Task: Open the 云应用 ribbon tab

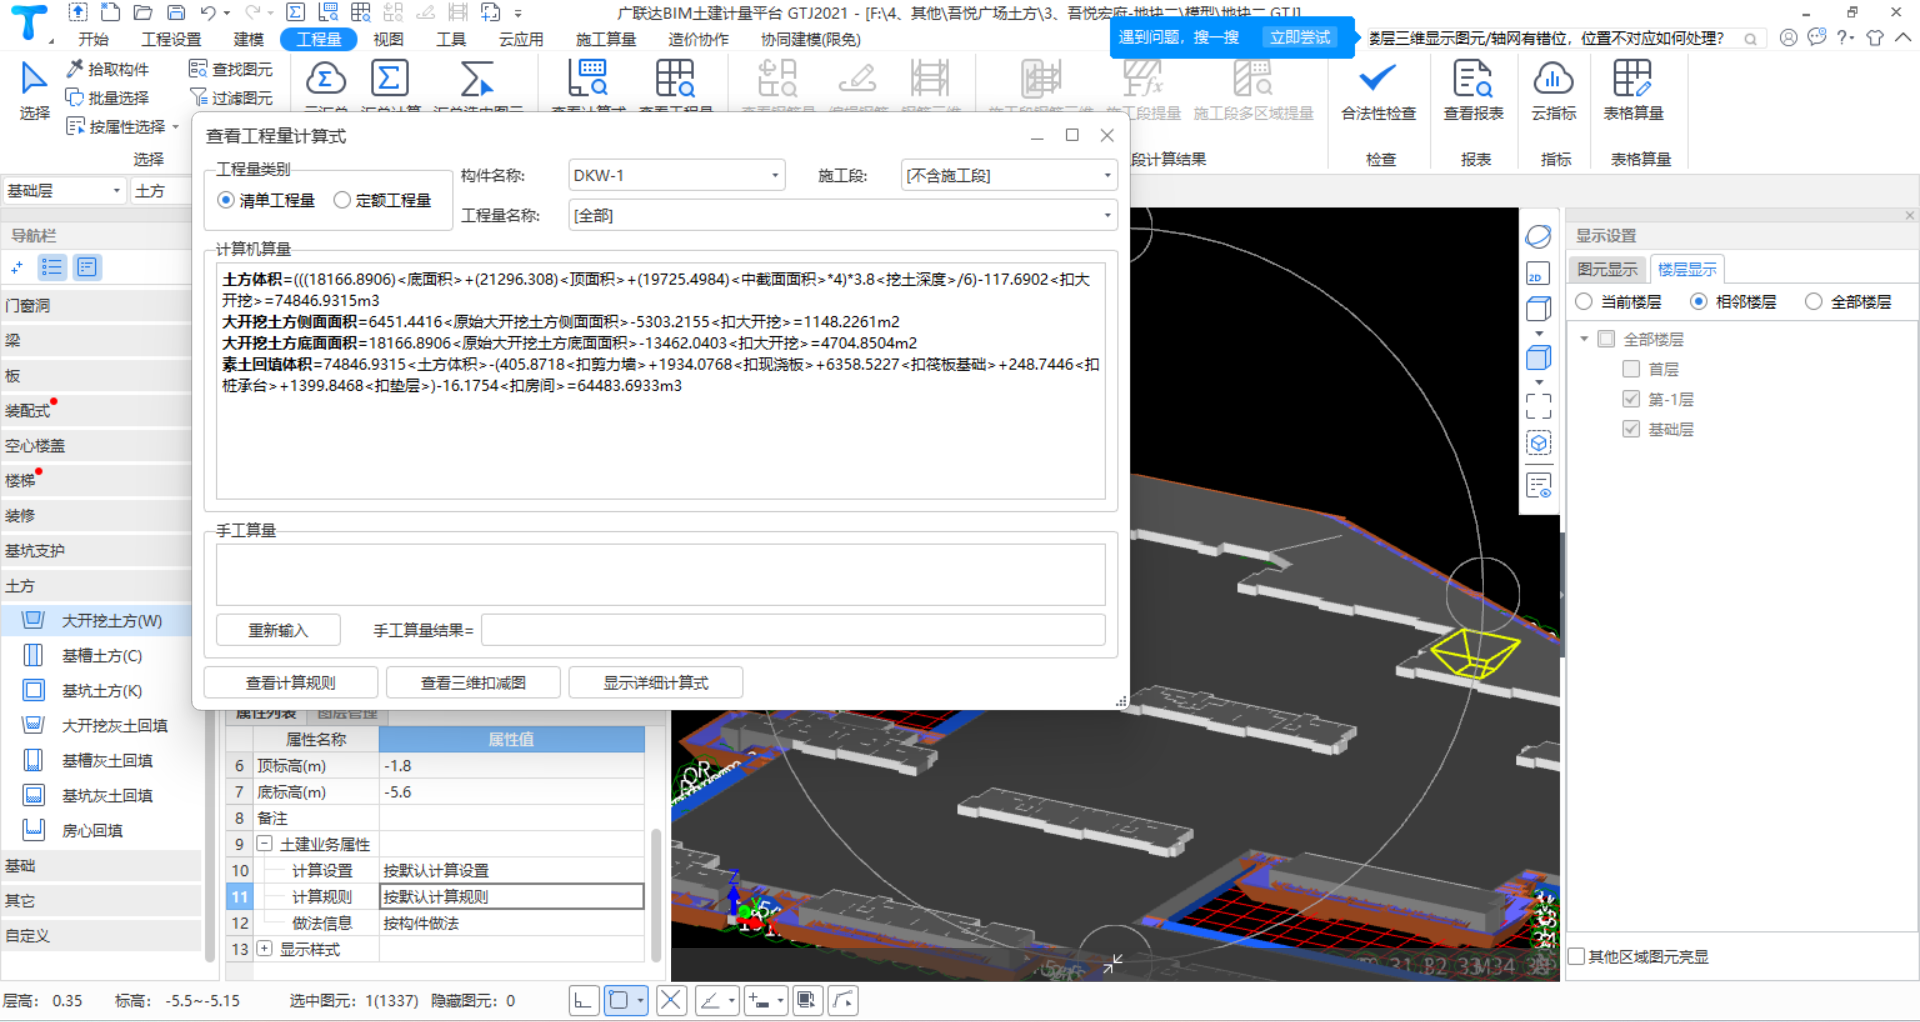Action: pos(521,39)
